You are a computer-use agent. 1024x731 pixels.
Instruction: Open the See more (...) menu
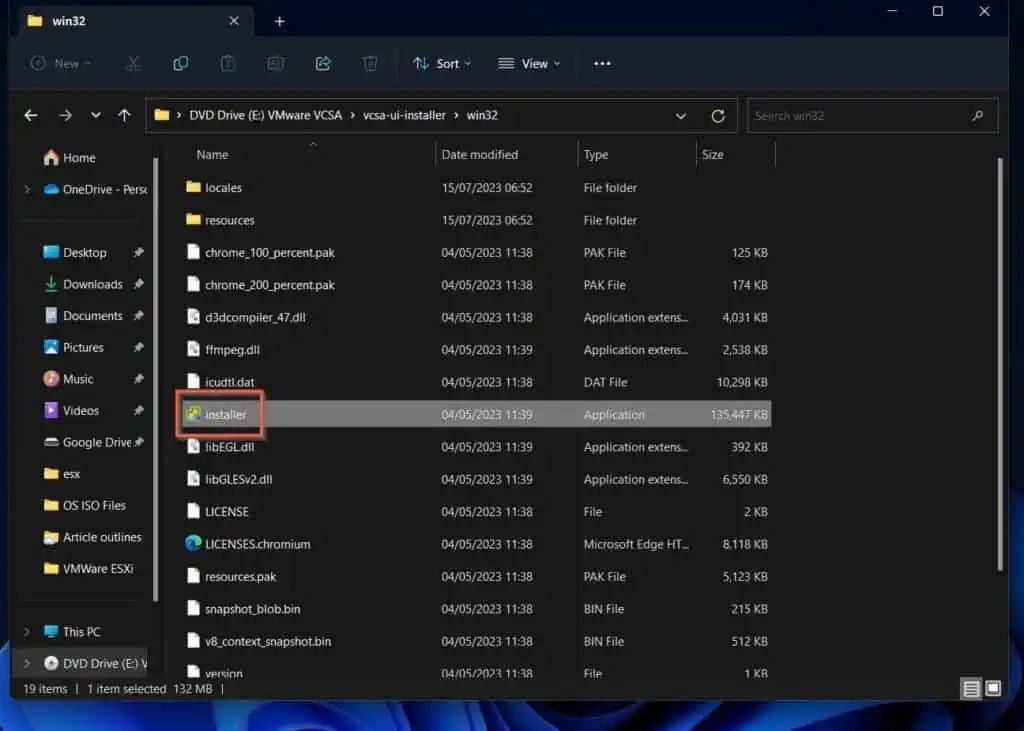click(x=602, y=63)
